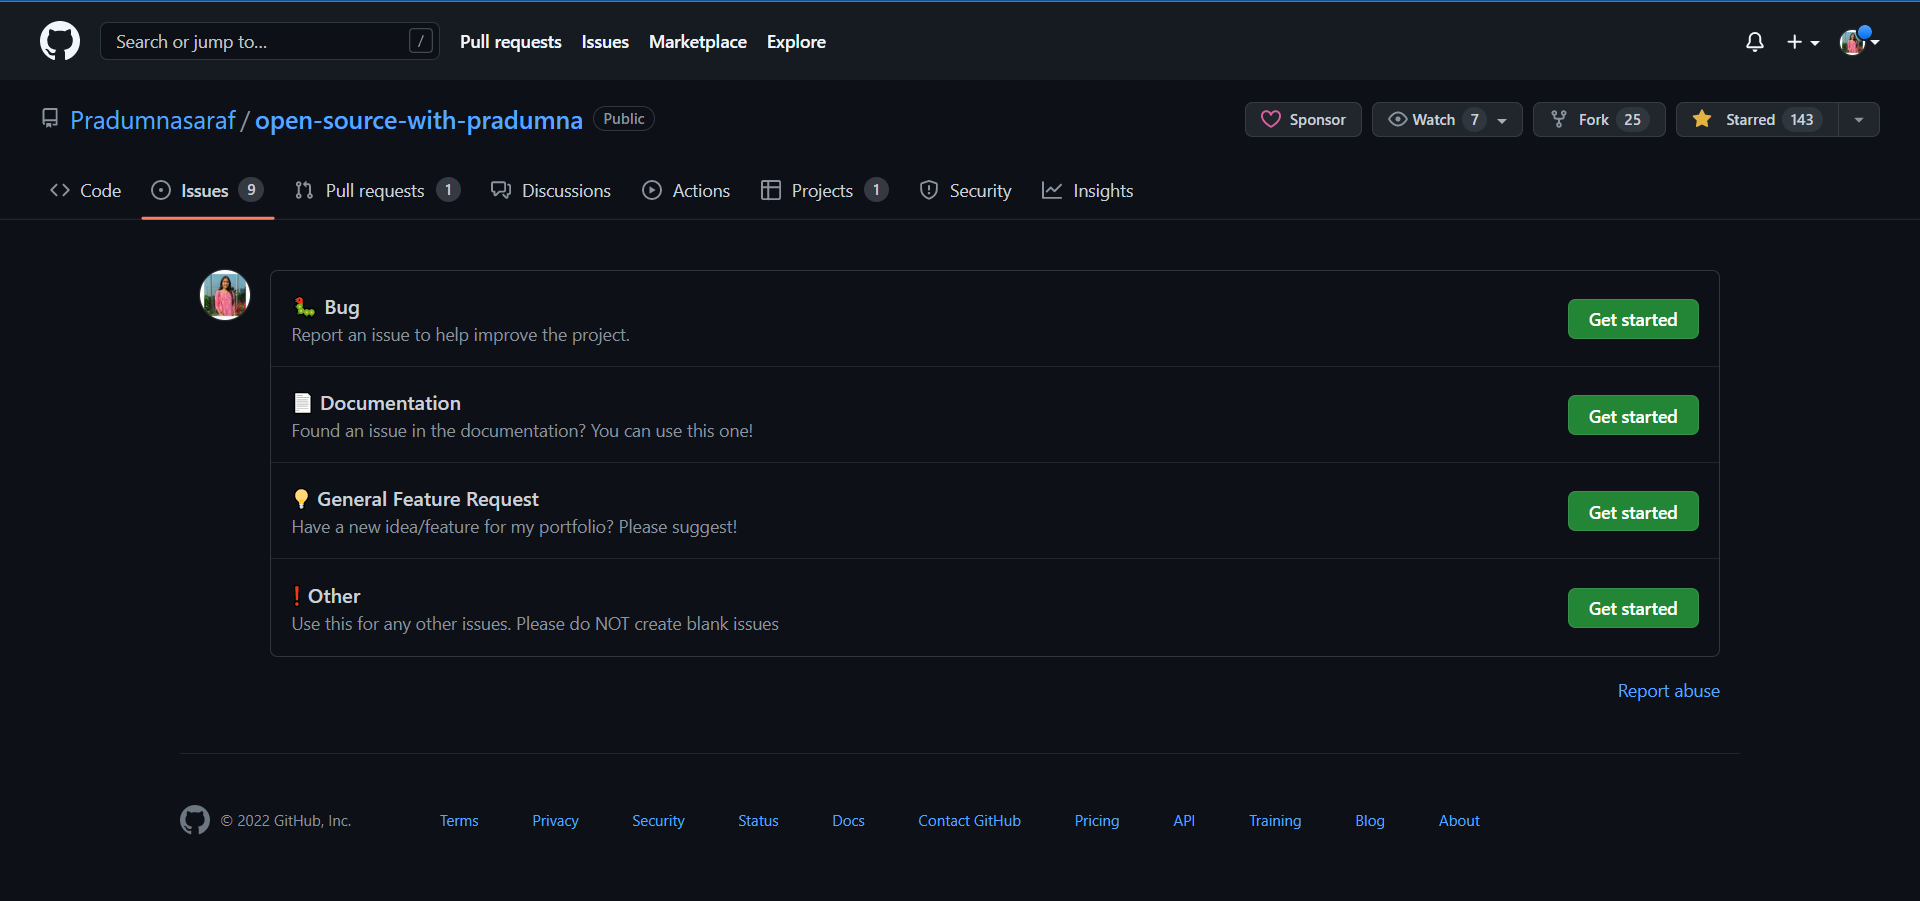Image resolution: width=1920 pixels, height=901 pixels.
Task: Click the footer GitHub logo
Action: 195,820
